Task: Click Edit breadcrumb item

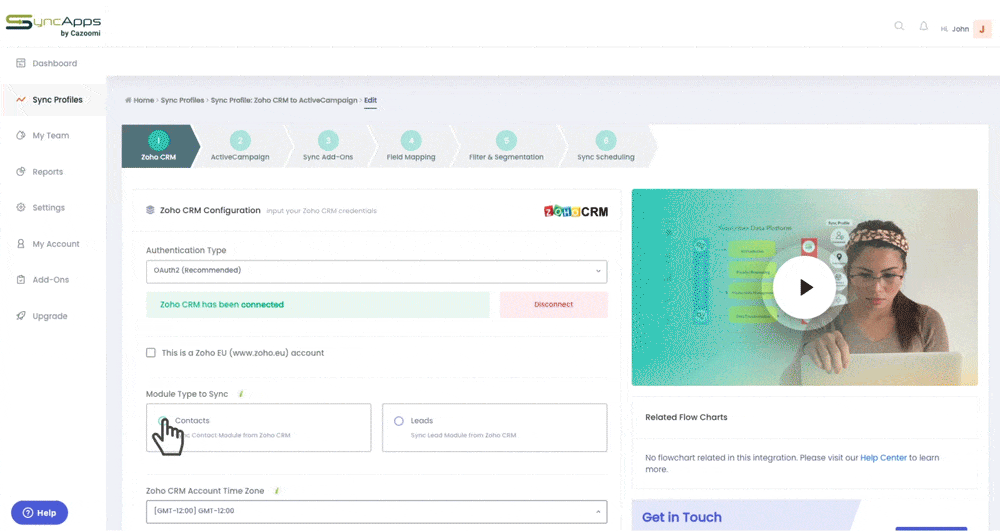Action: tap(371, 100)
